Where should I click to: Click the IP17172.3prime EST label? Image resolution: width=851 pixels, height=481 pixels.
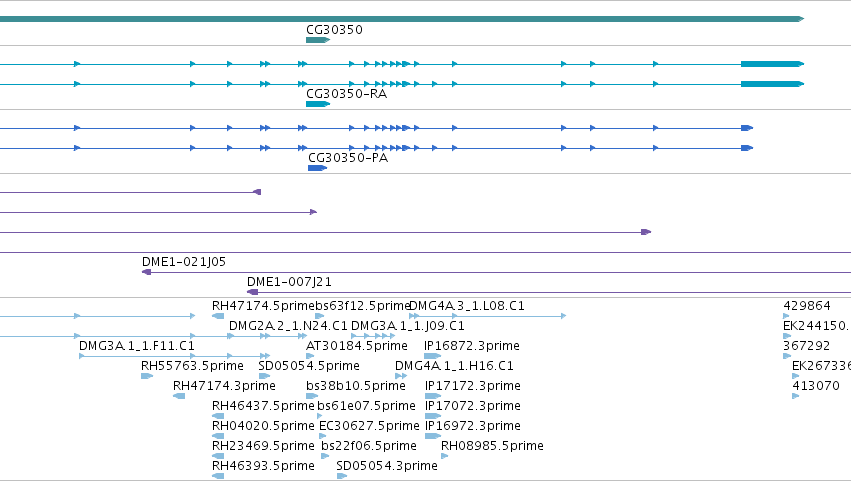(x=473, y=386)
